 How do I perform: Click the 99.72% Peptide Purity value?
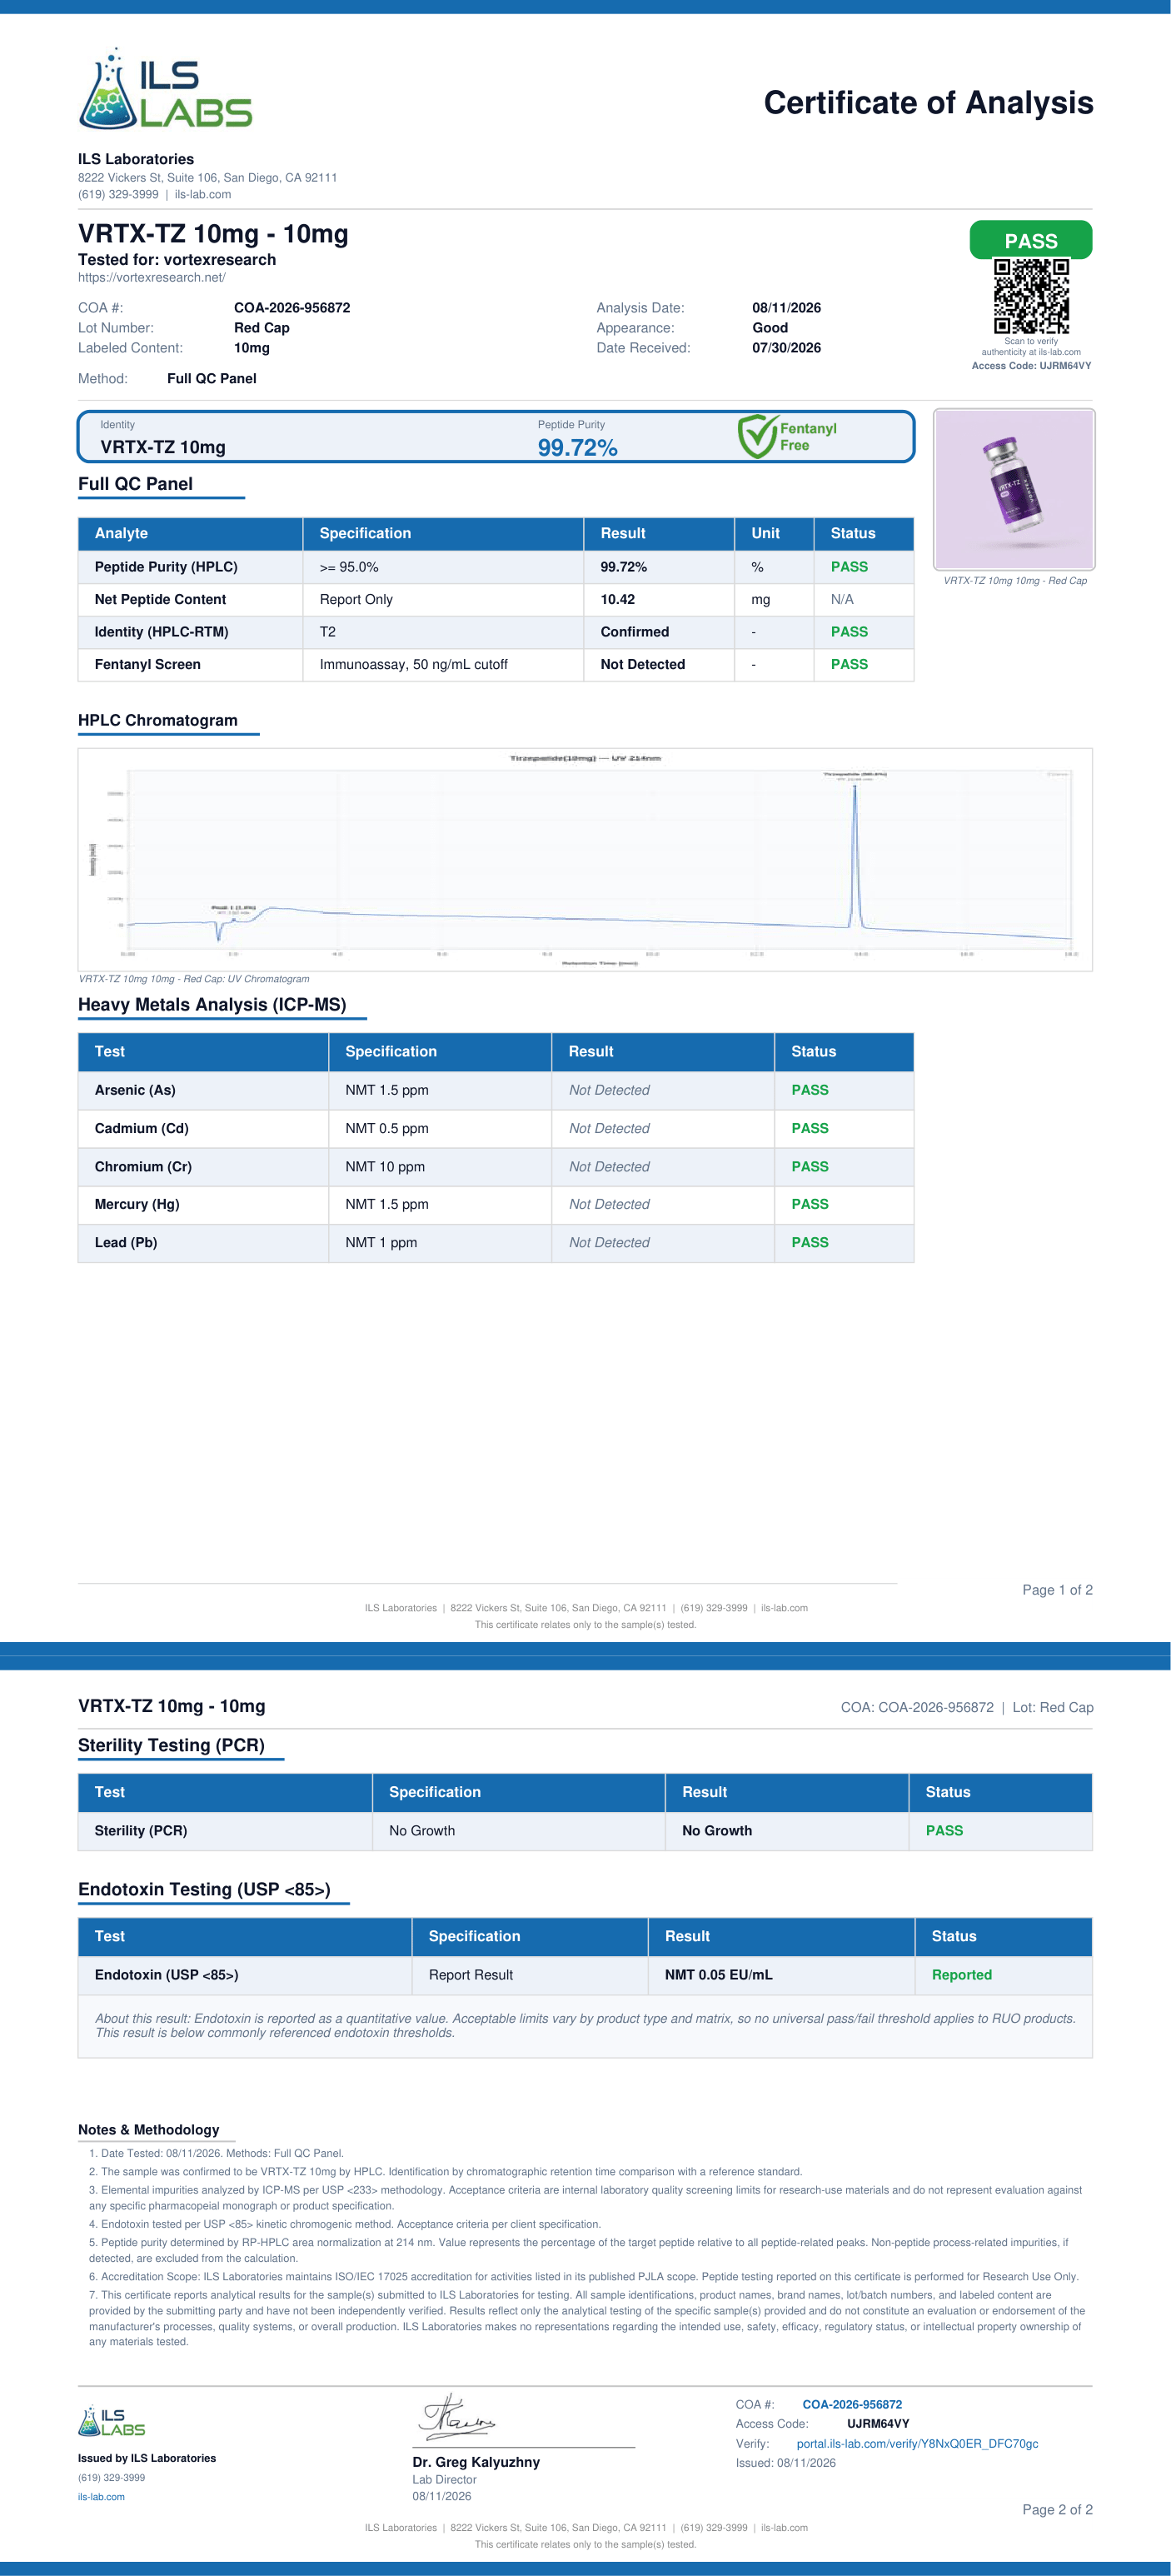[x=577, y=448]
